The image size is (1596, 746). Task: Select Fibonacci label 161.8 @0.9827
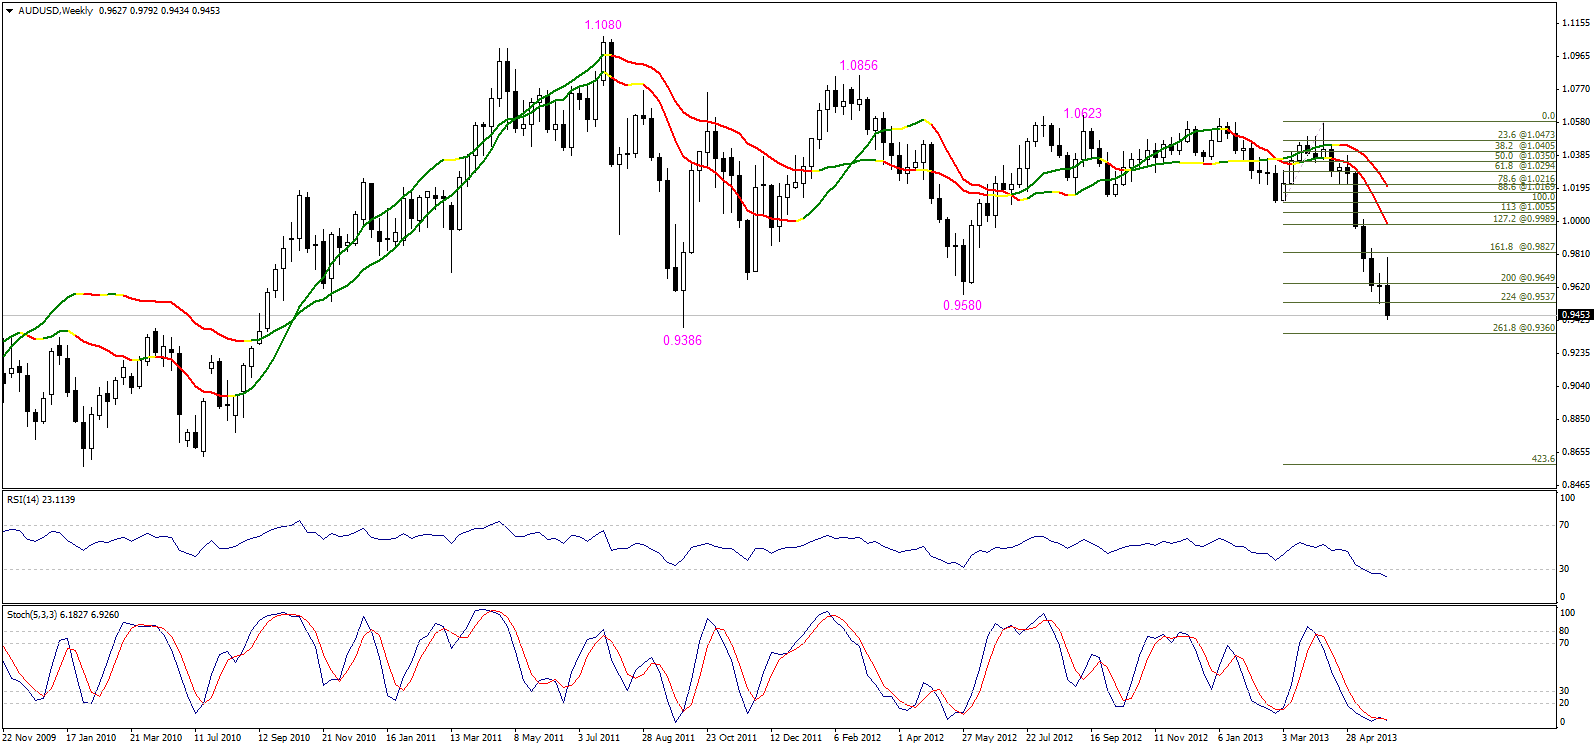[1522, 247]
